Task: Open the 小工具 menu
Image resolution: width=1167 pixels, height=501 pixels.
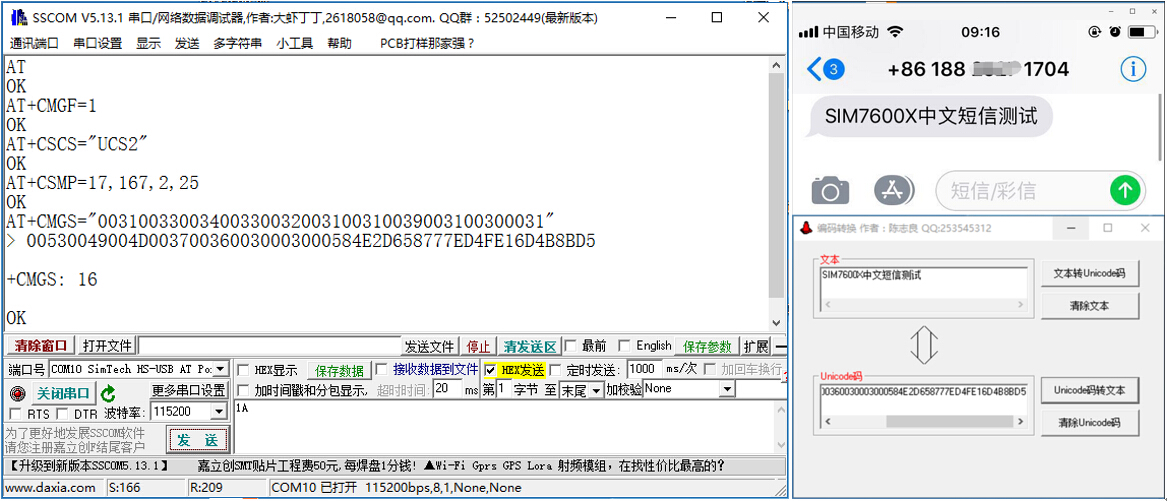Action: click(x=295, y=43)
